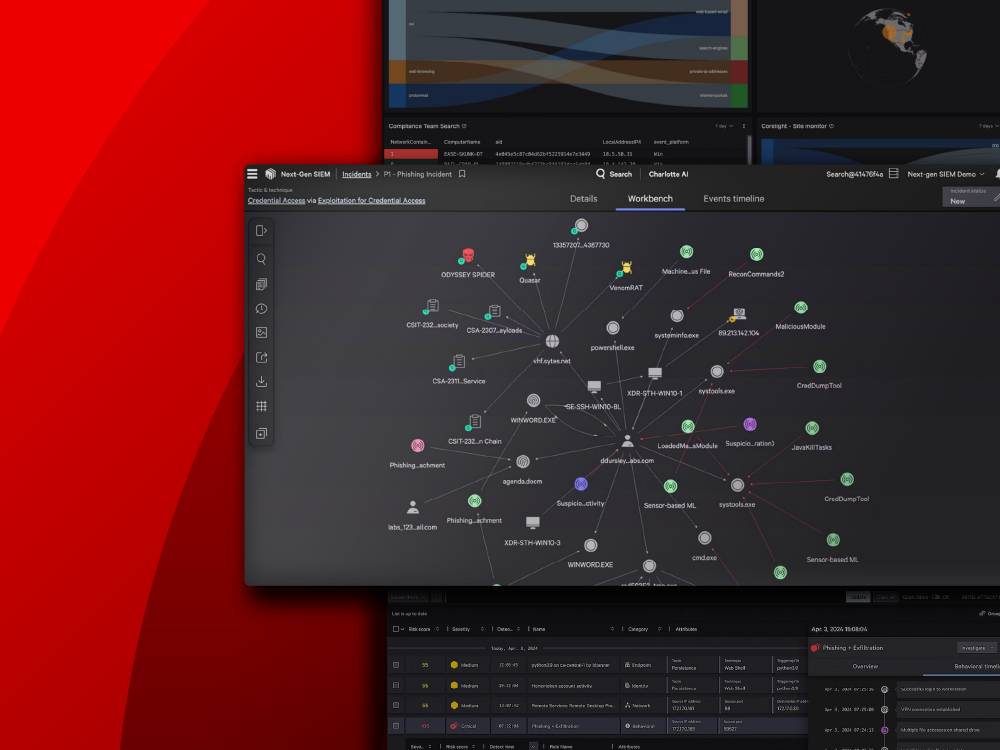Viewport: 1000px width, 750px height.
Task: Click the collapse panel icon atop the sidebar
Action: (261, 231)
